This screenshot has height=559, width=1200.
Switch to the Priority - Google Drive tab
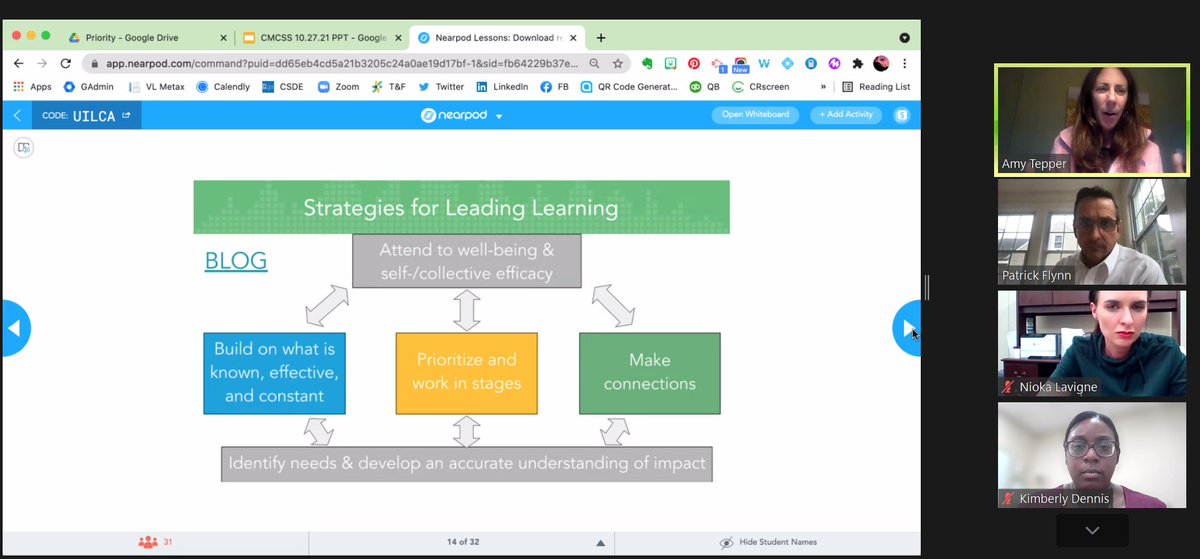click(146, 38)
